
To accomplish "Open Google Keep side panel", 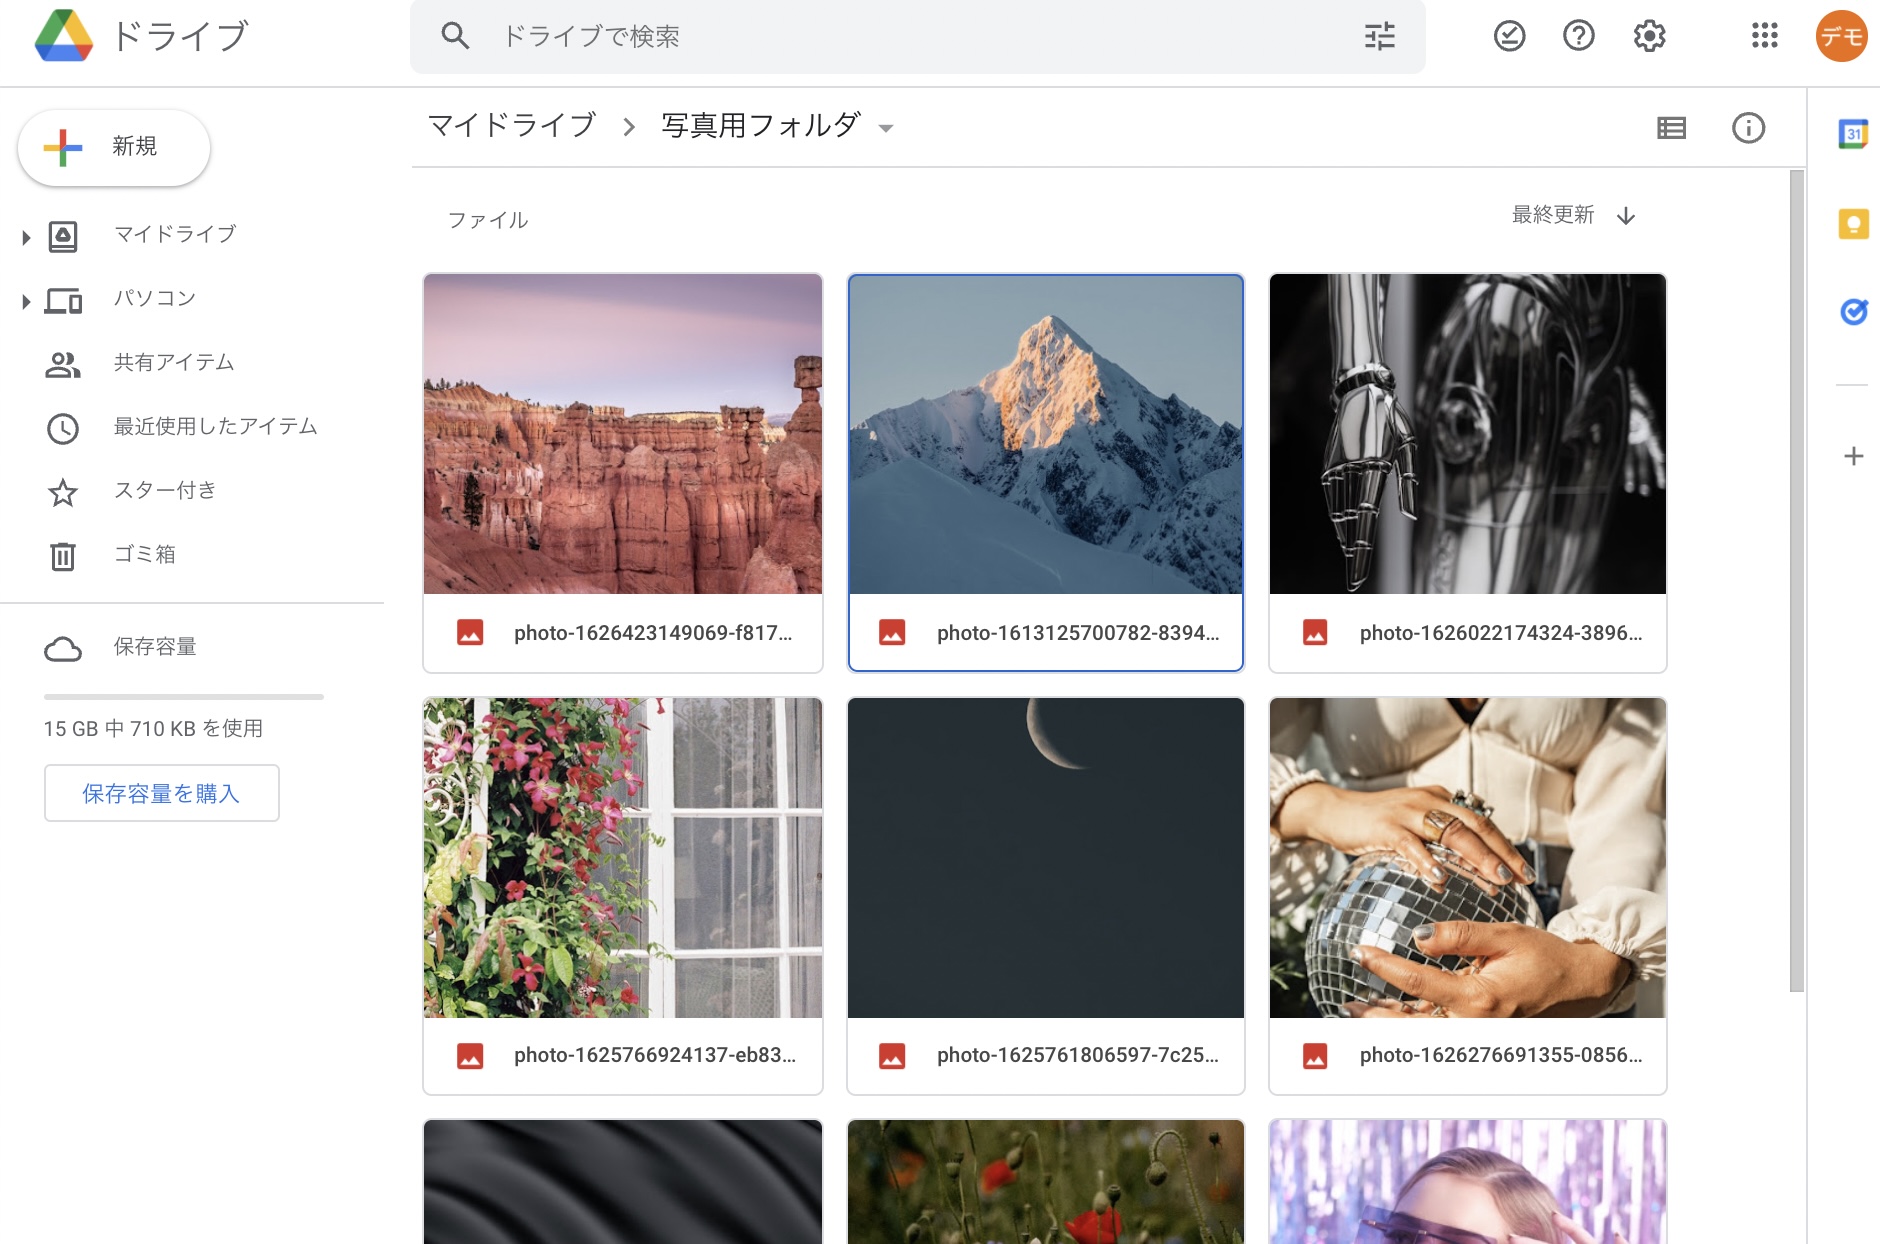I will [1853, 224].
